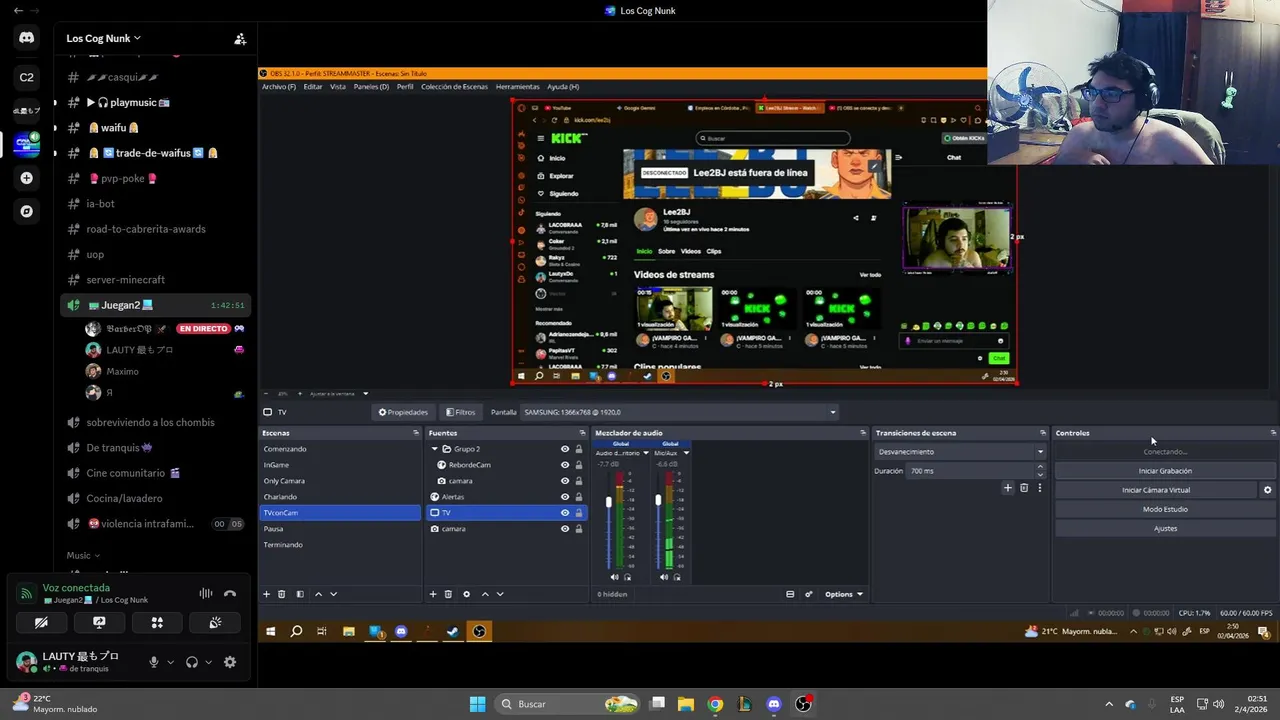Remove selected source with Fuentes trash icon
Screen dimensions: 1280x720
(x=448, y=594)
